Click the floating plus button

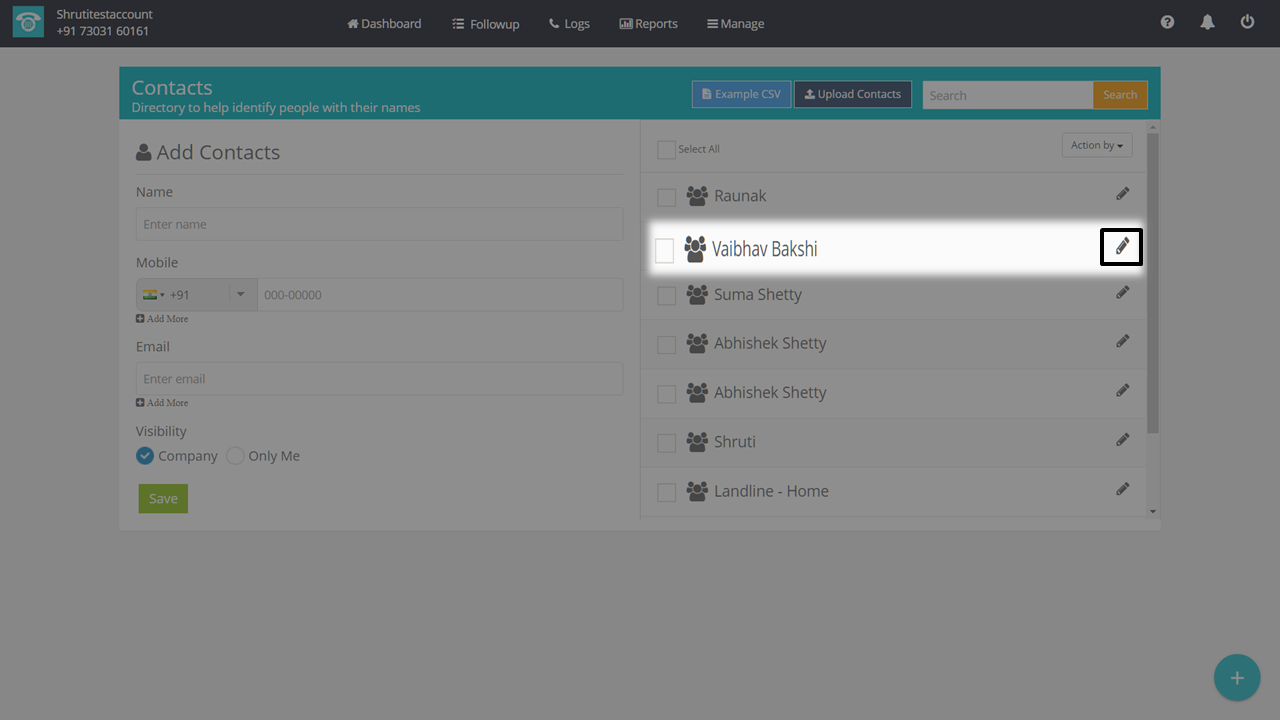tap(1236, 678)
